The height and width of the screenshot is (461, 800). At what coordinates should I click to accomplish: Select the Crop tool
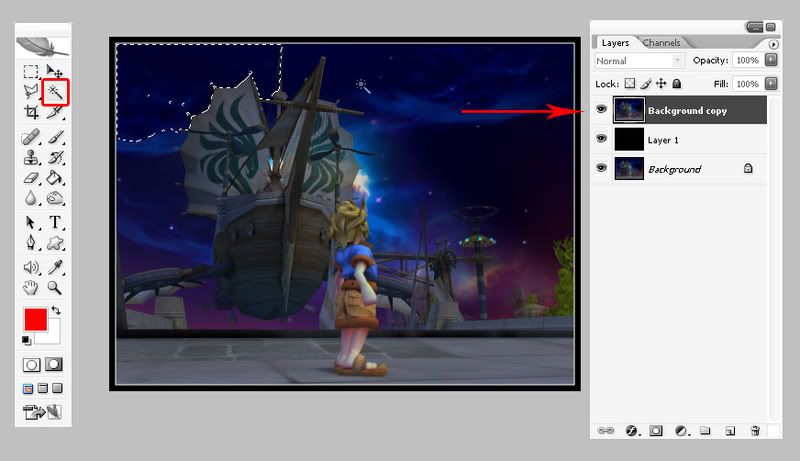tap(31, 112)
